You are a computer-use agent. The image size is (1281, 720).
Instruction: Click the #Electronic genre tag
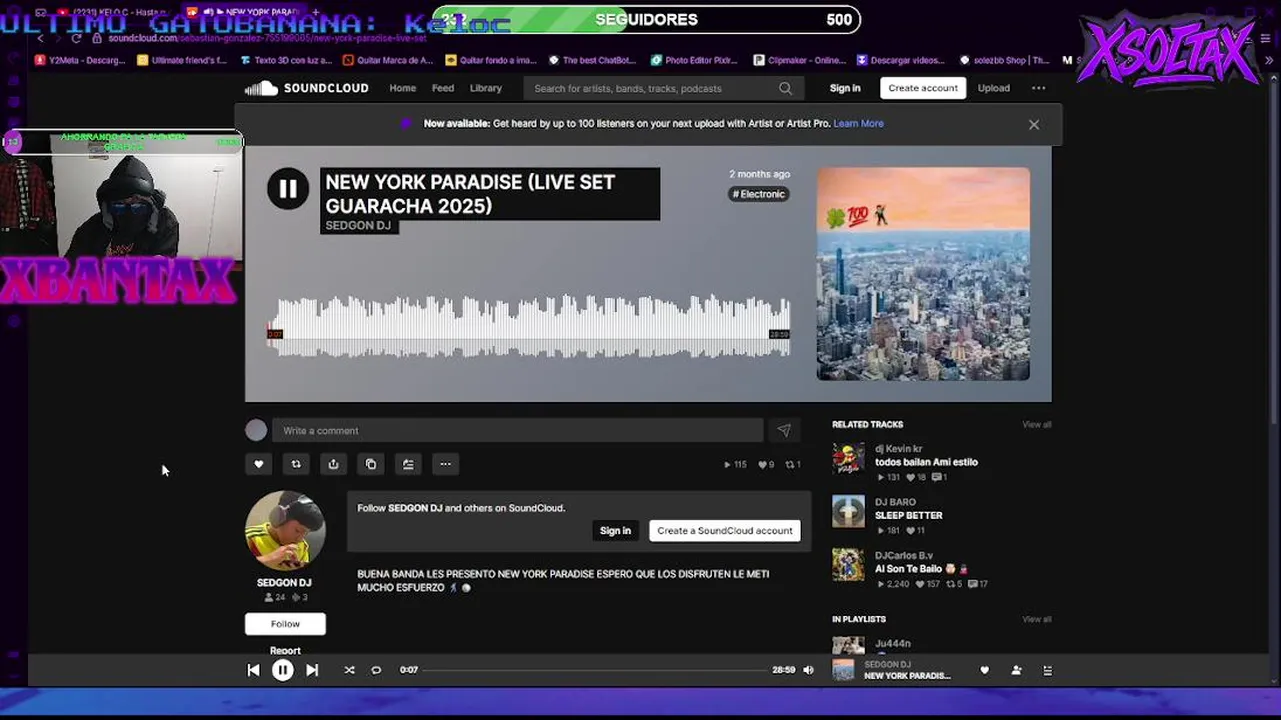coord(759,194)
